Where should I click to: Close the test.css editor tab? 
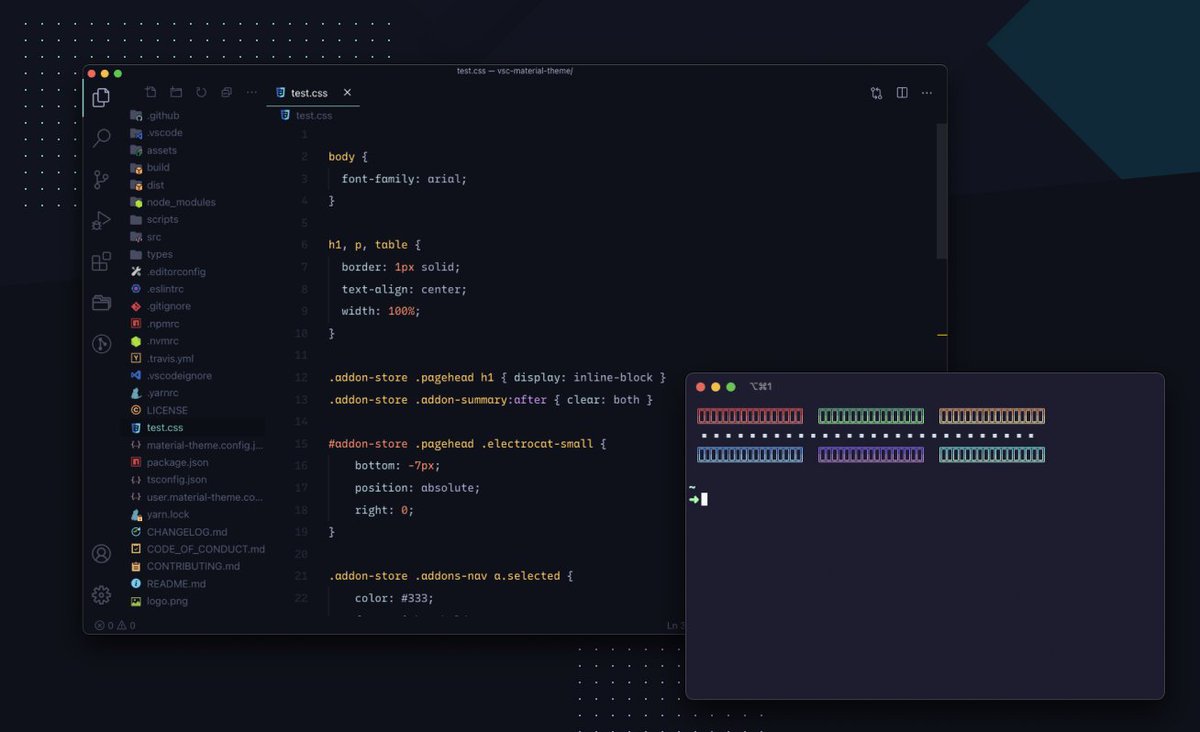click(347, 92)
